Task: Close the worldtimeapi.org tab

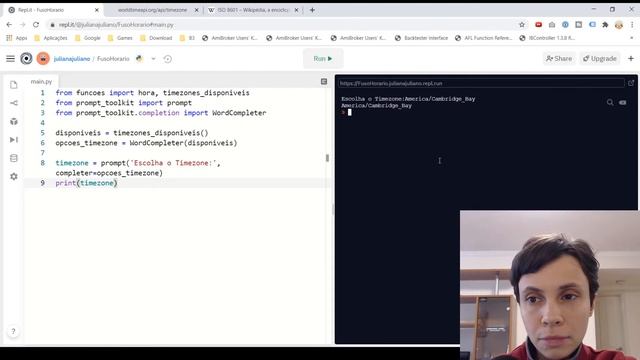Action: 196,10
